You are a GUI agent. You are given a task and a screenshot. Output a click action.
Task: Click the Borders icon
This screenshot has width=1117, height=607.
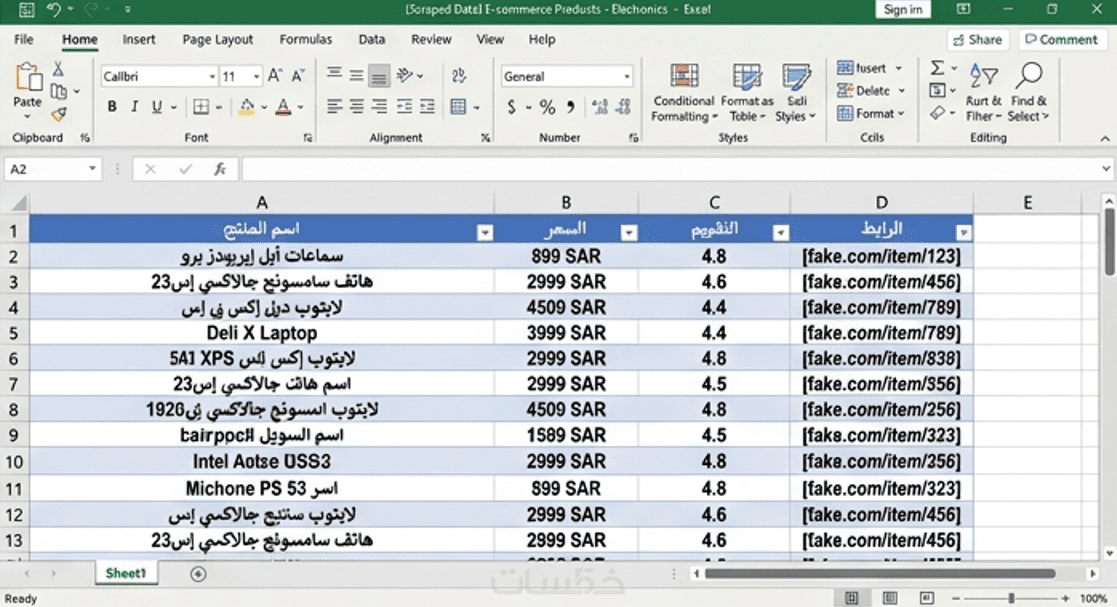click(202, 107)
